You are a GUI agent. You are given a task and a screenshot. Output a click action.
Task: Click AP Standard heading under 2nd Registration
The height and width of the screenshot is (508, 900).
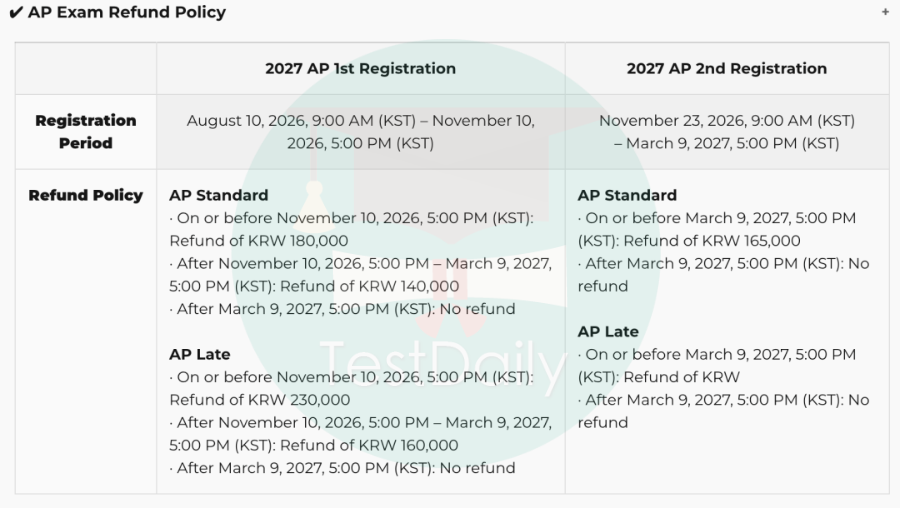coord(627,195)
